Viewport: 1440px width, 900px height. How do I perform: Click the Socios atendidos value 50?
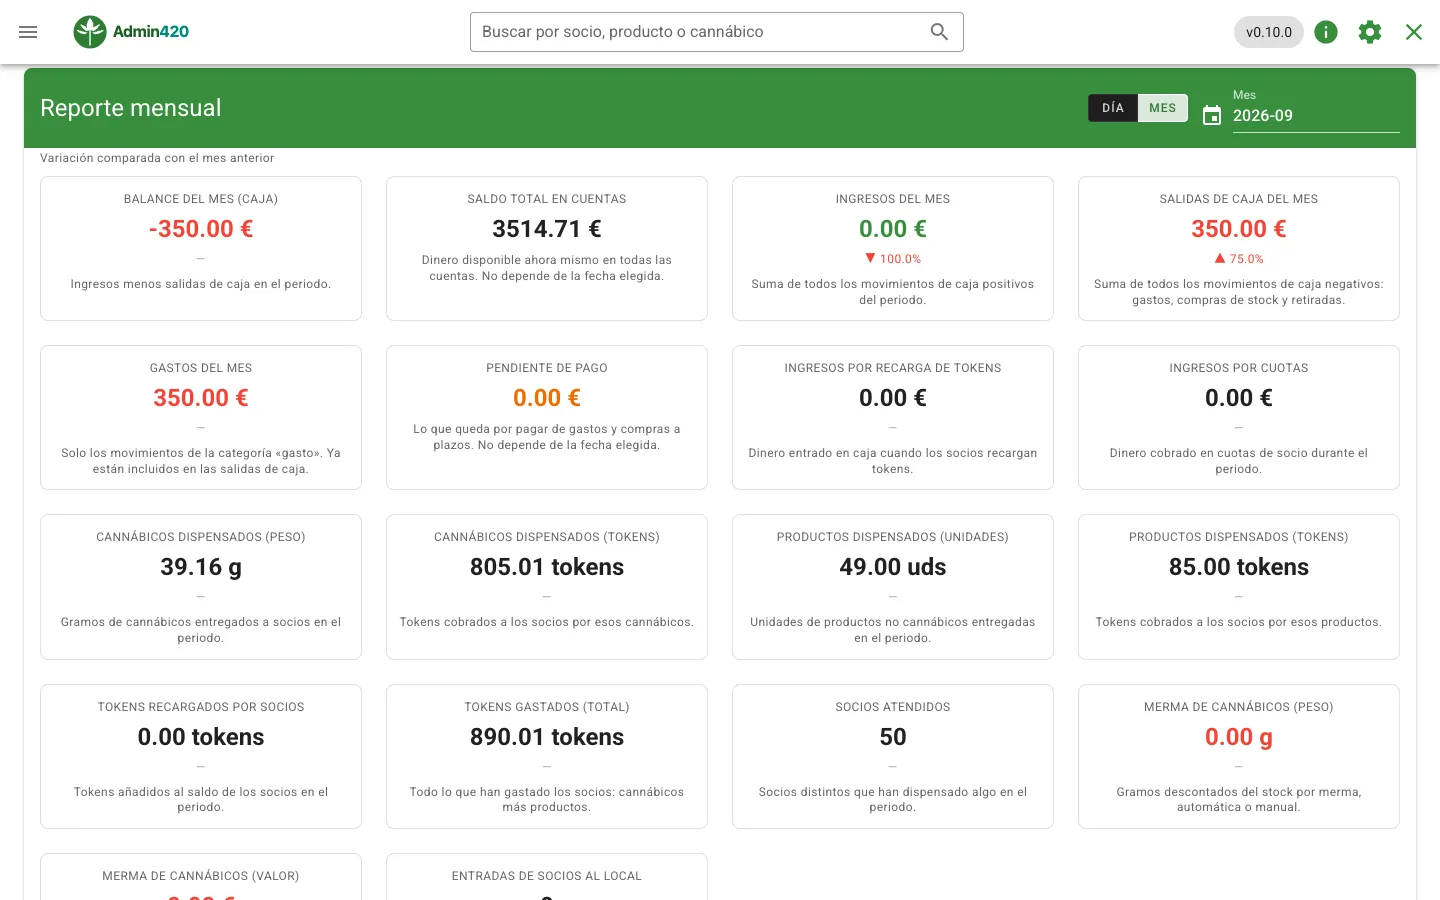[893, 737]
